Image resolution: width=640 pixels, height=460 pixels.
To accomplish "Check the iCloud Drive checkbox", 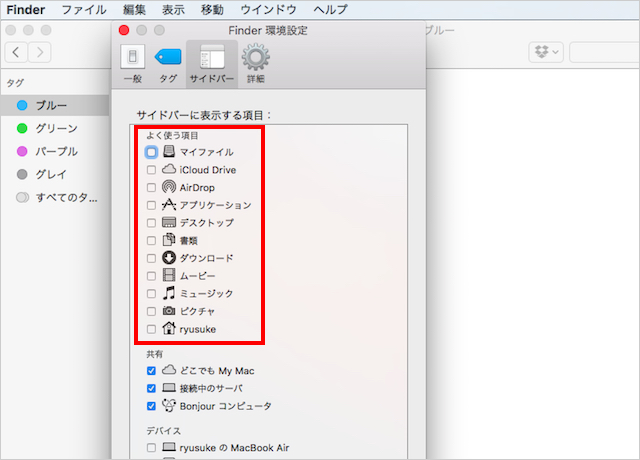I will tap(151, 170).
